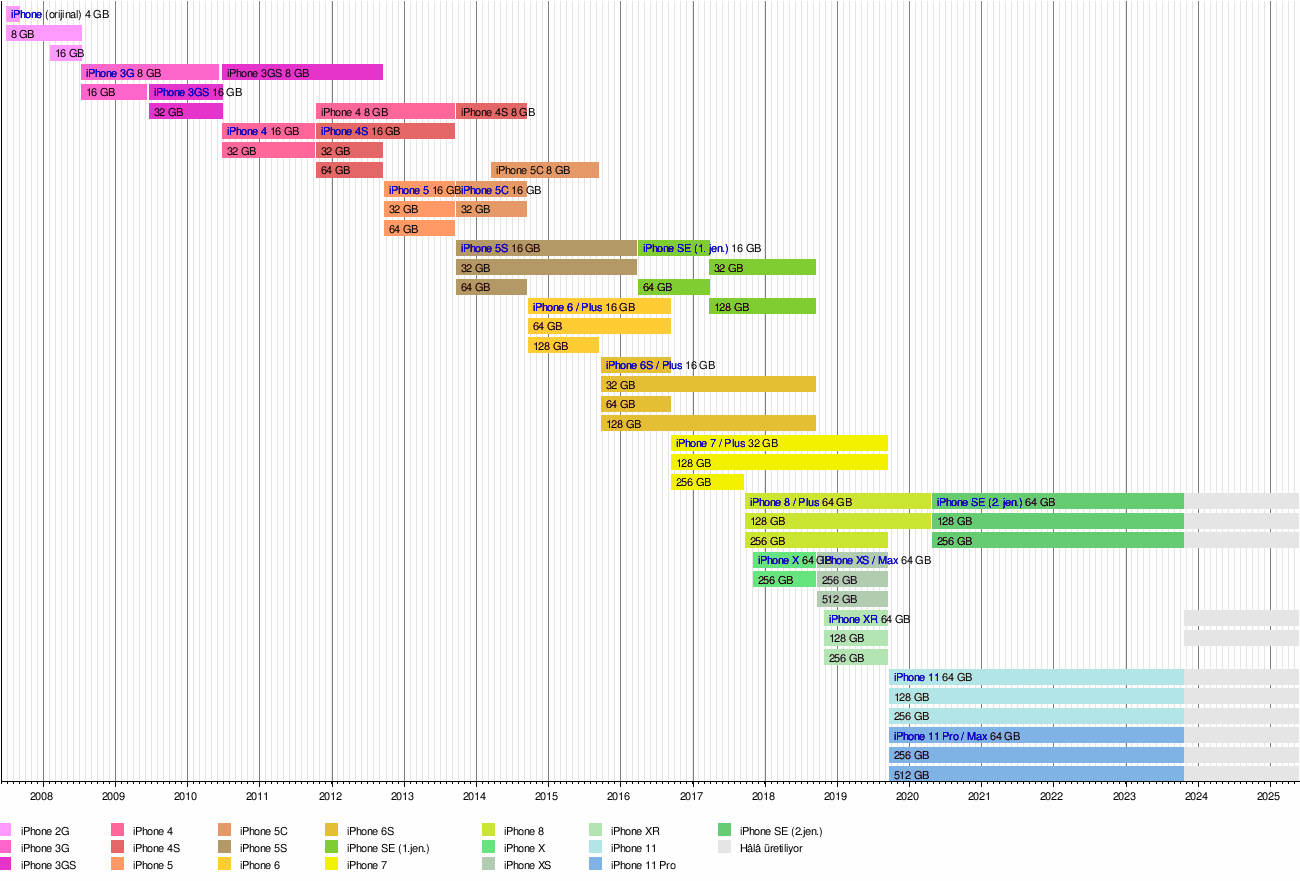Select the iPhone SE (1.jen.) legend swatch
Image resolution: width=1300 pixels, height=881 pixels.
coord(331,849)
